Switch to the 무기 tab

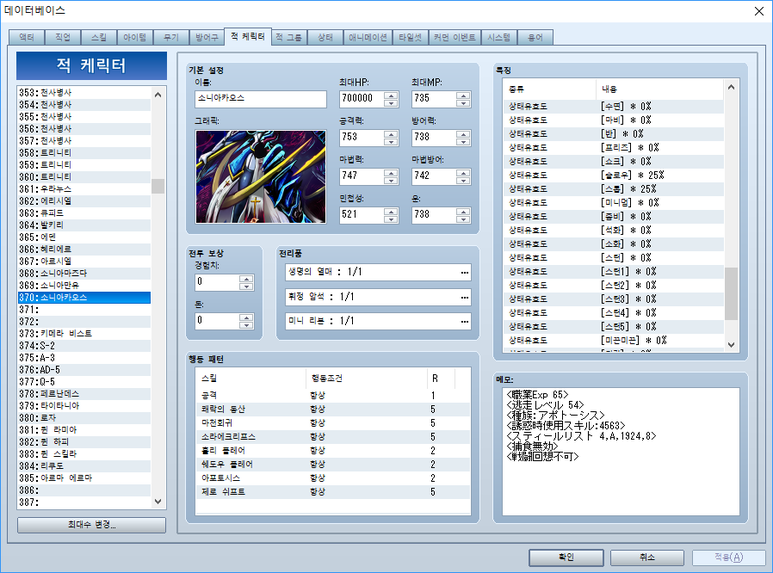click(171, 37)
